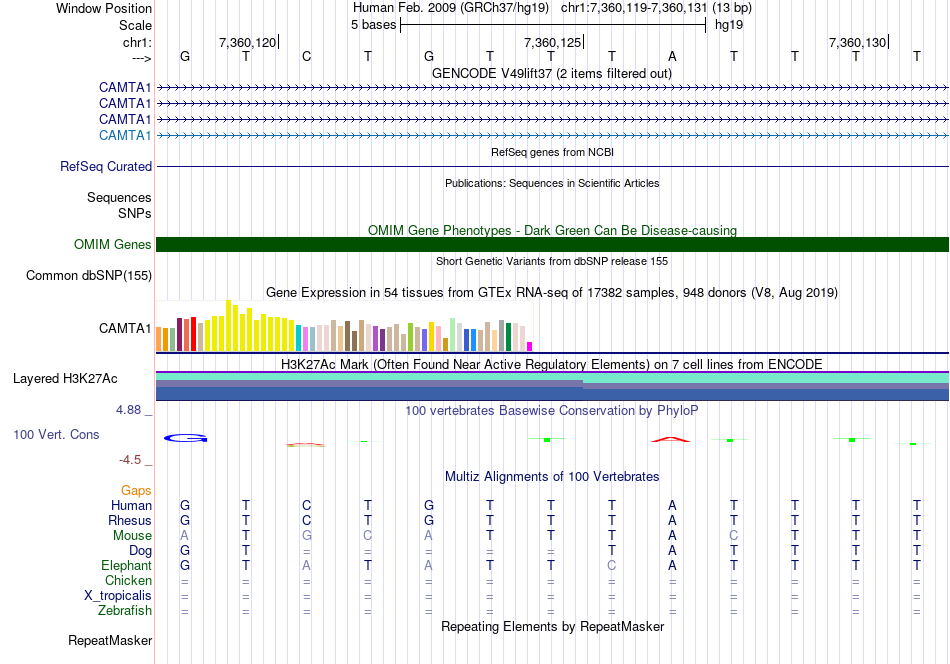Image resolution: width=950 pixels, height=664 pixels.
Task: Click the light-blue CAMTA1 transcript arrows row
Action: click(x=553, y=136)
